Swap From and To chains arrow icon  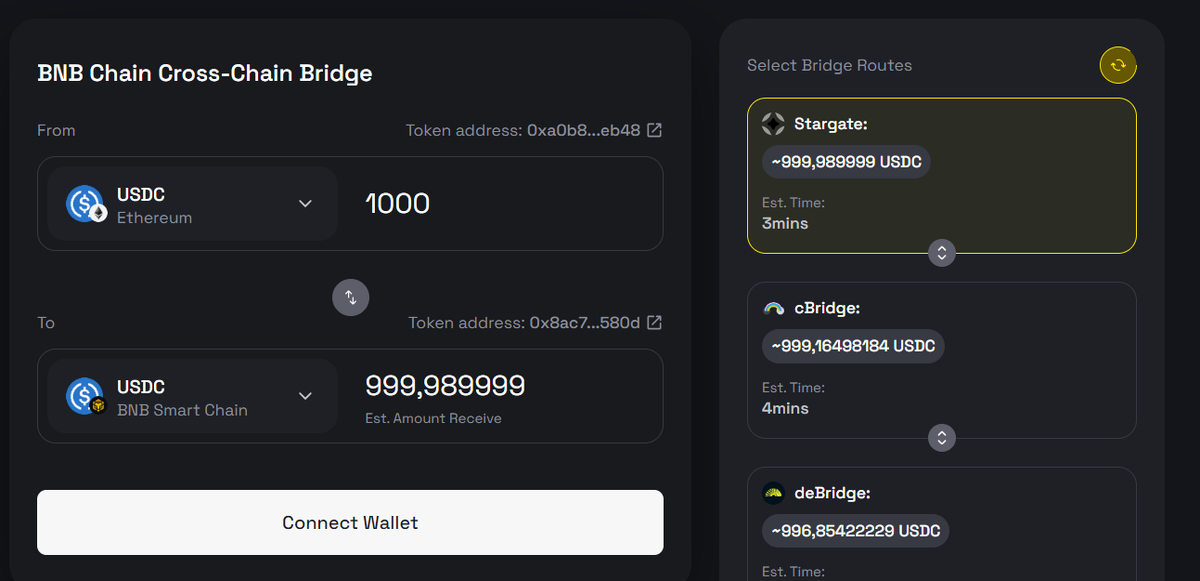point(350,297)
